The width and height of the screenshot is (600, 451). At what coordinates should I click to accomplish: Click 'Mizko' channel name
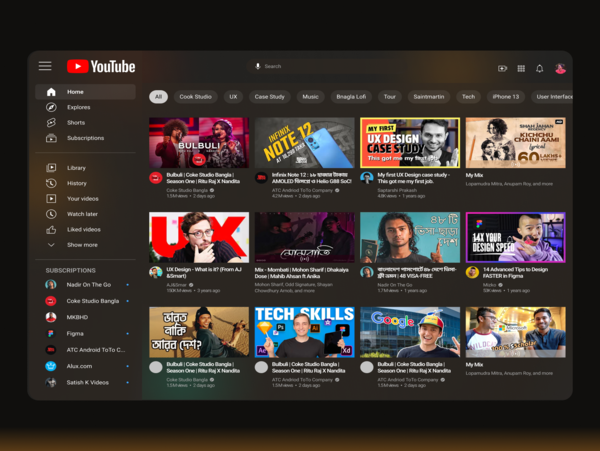(x=489, y=285)
